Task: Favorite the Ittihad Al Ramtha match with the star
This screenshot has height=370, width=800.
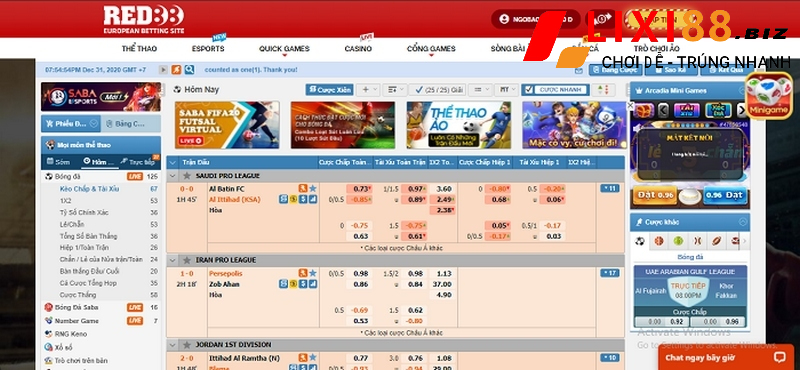Action: [313, 358]
